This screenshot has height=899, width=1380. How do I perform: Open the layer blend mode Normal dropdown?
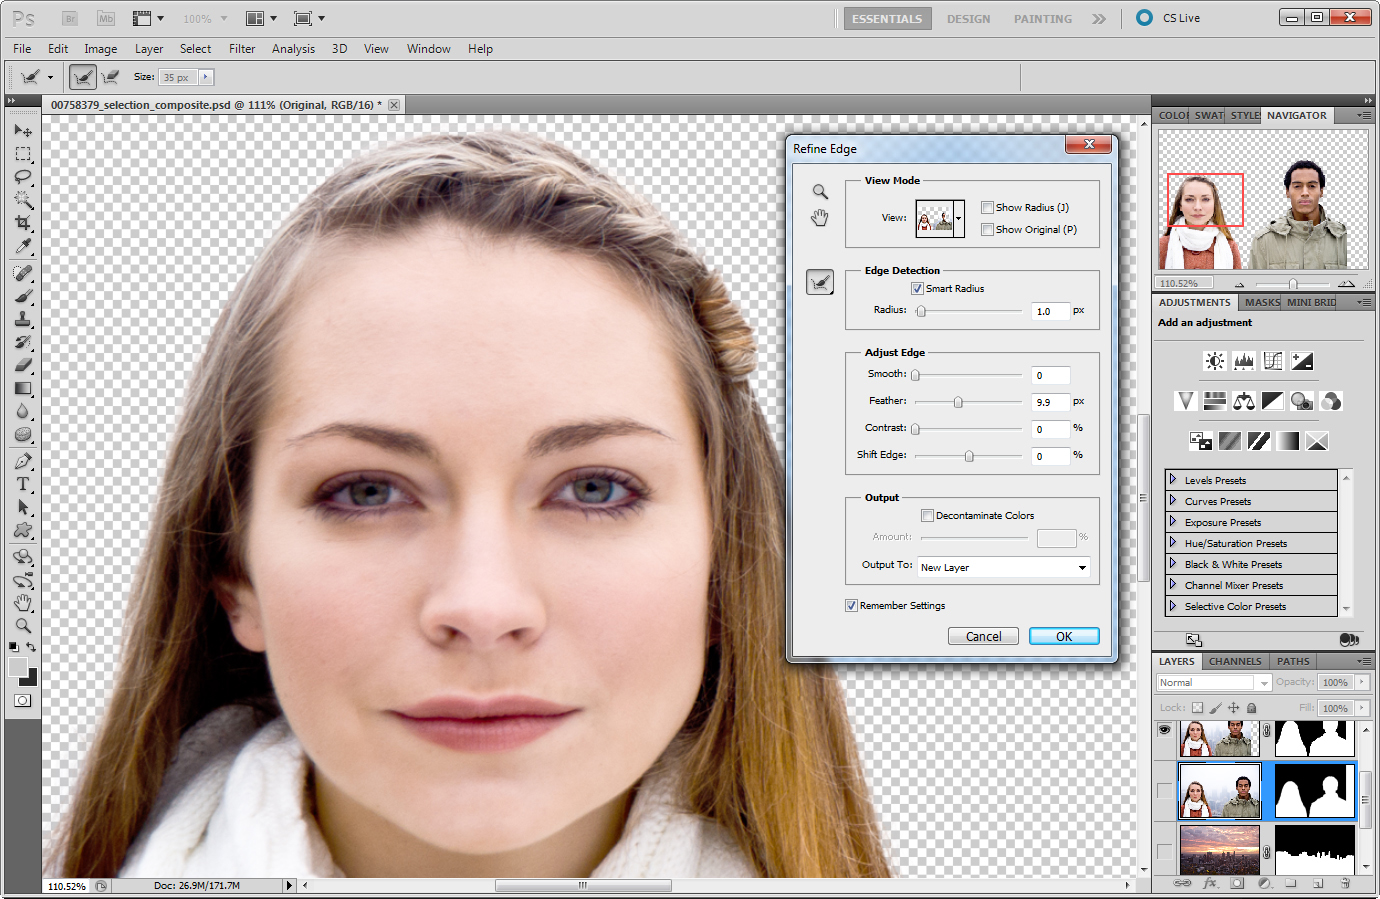[x=1213, y=683]
